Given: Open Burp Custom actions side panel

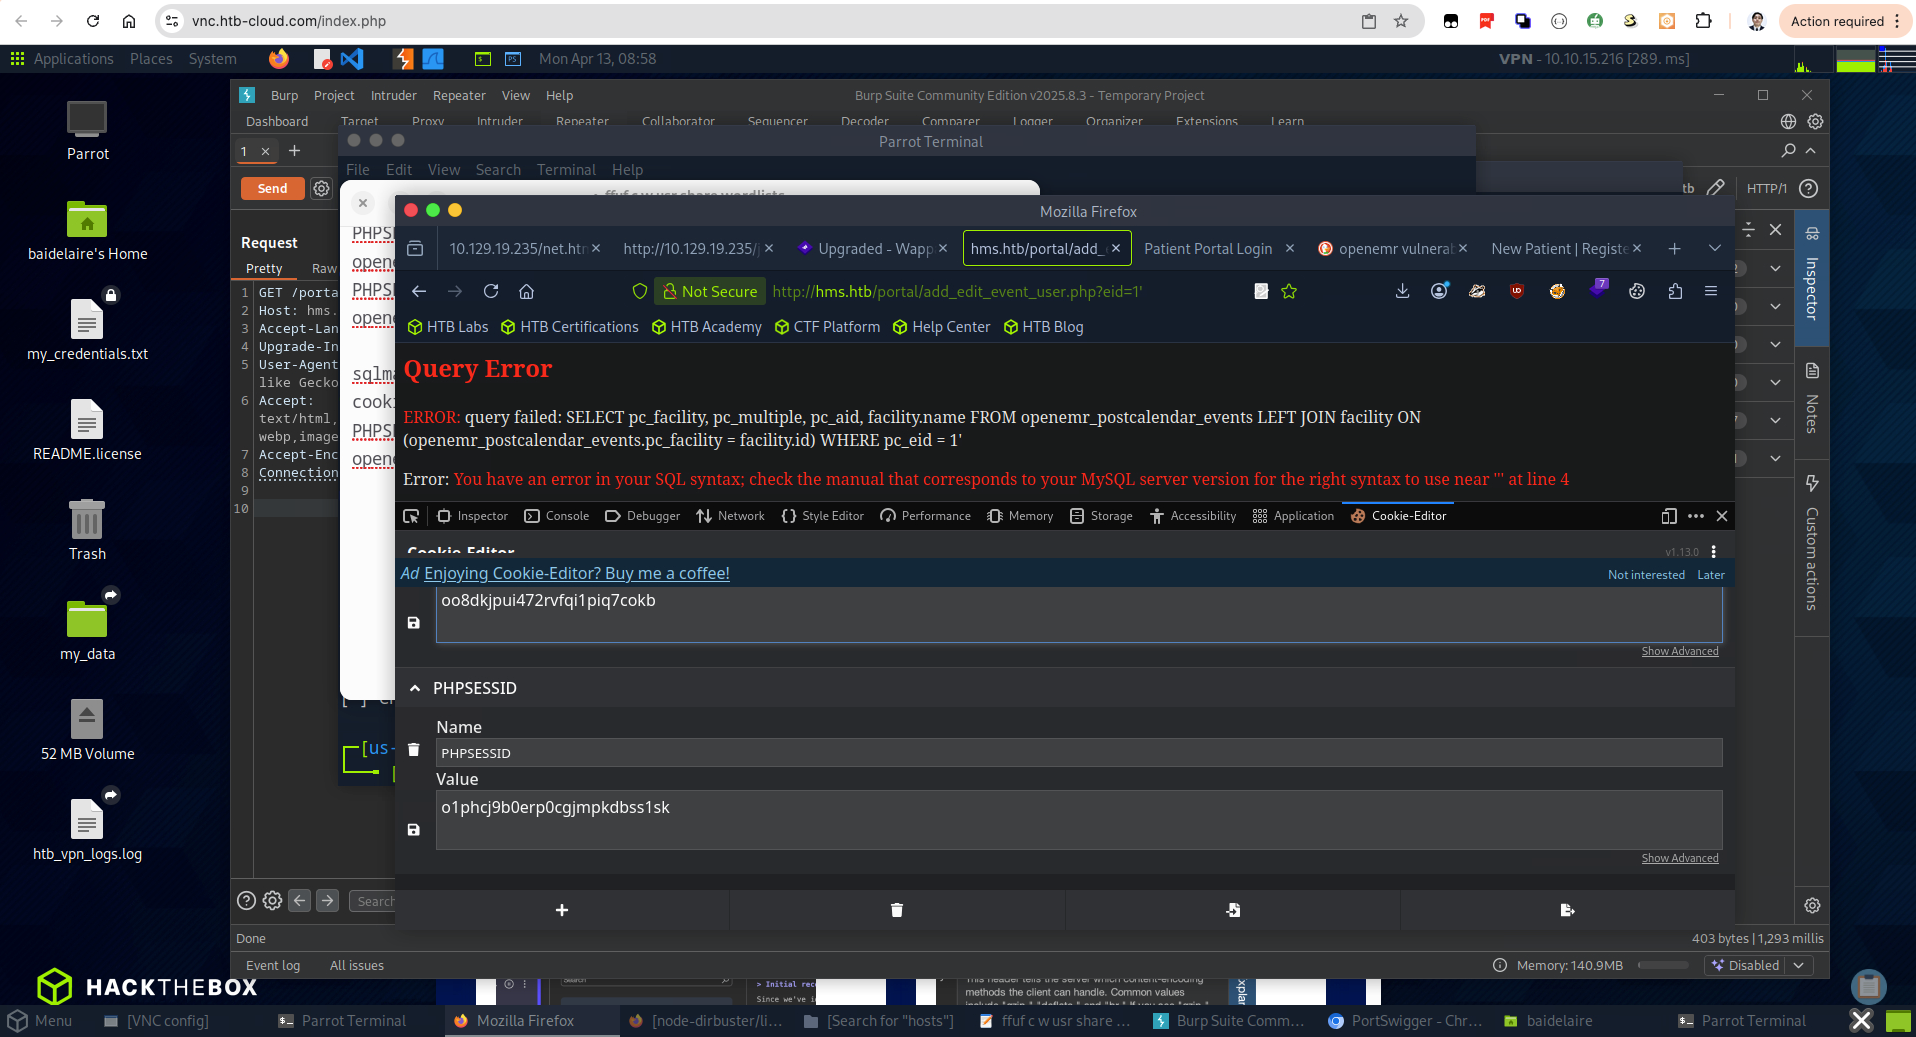Looking at the screenshot, I should (x=1812, y=542).
